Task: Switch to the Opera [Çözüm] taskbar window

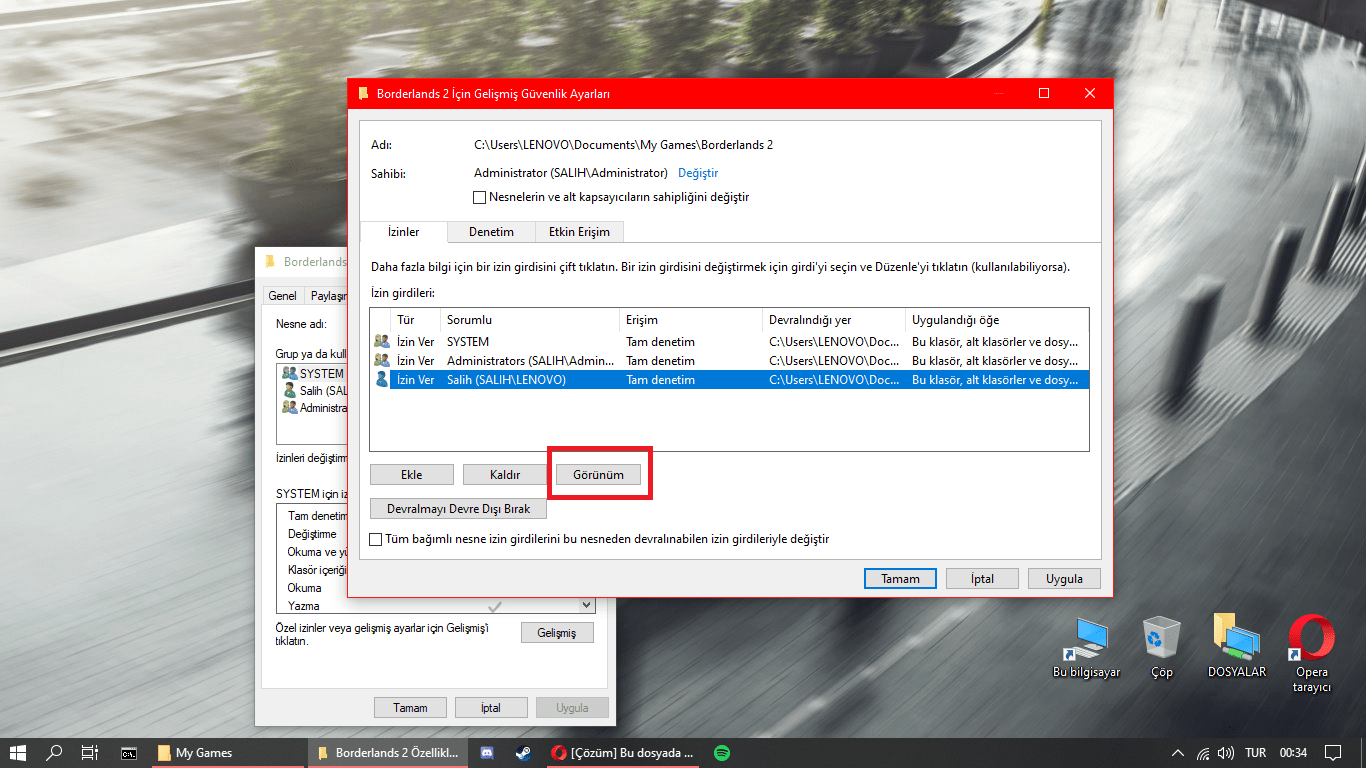Action: pos(624,753)
